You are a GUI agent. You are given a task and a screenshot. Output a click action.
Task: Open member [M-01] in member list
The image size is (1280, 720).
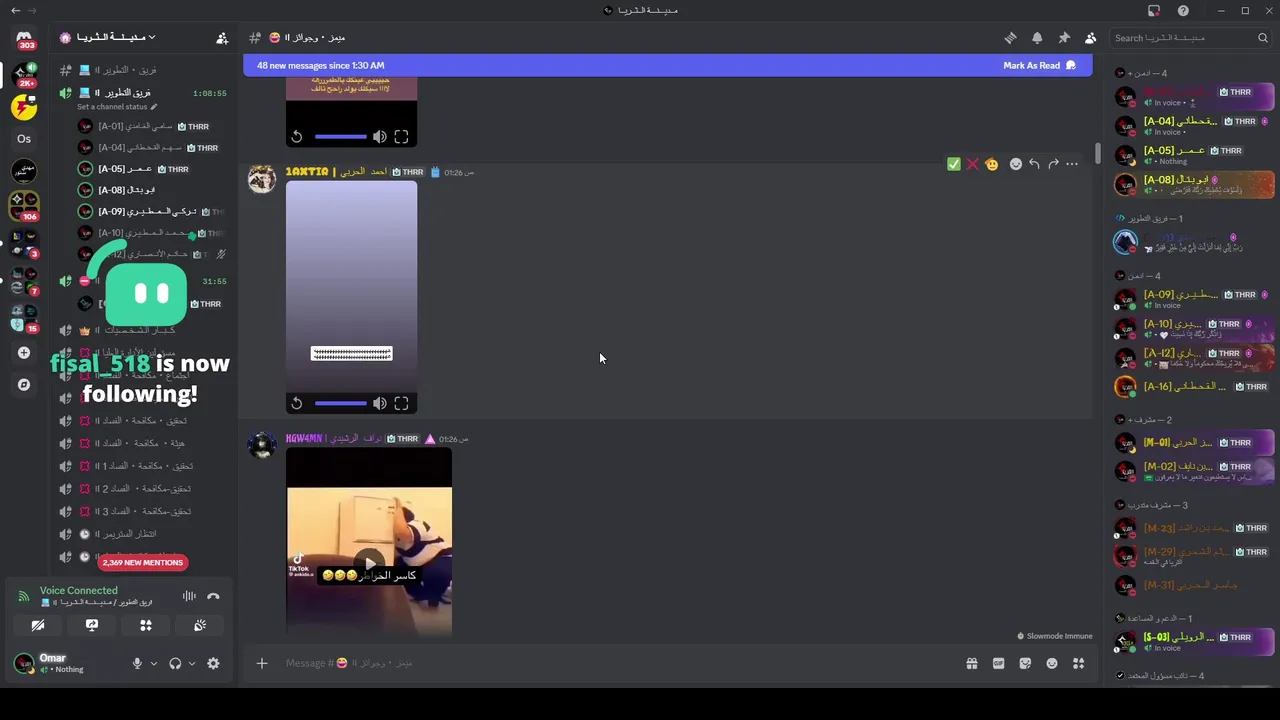coord(1194,443)
